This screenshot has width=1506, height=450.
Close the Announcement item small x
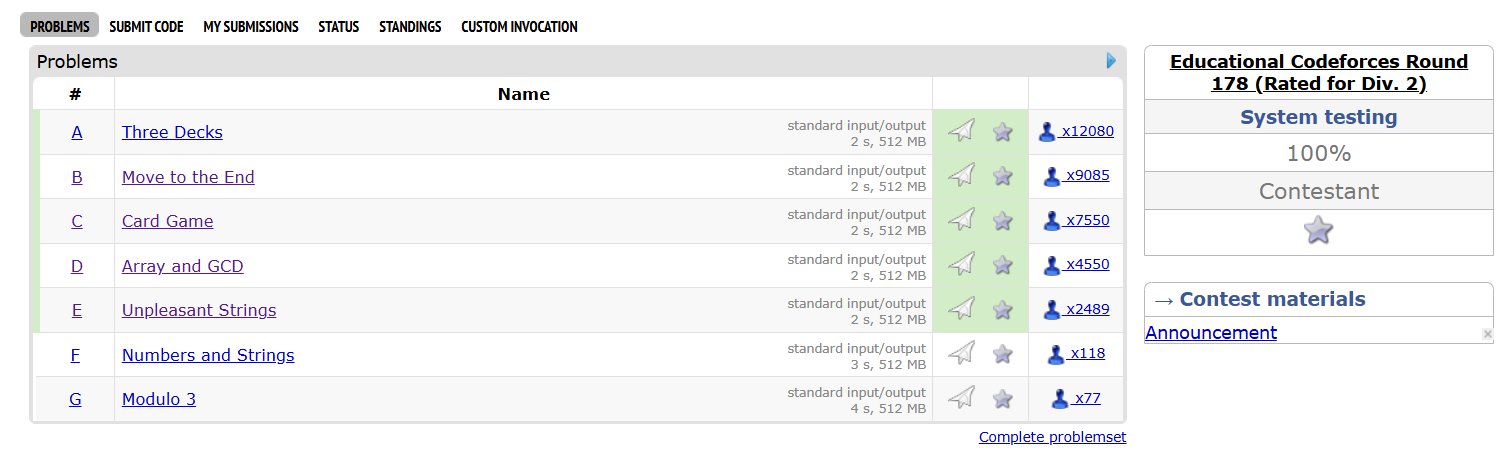point(1487,334)
